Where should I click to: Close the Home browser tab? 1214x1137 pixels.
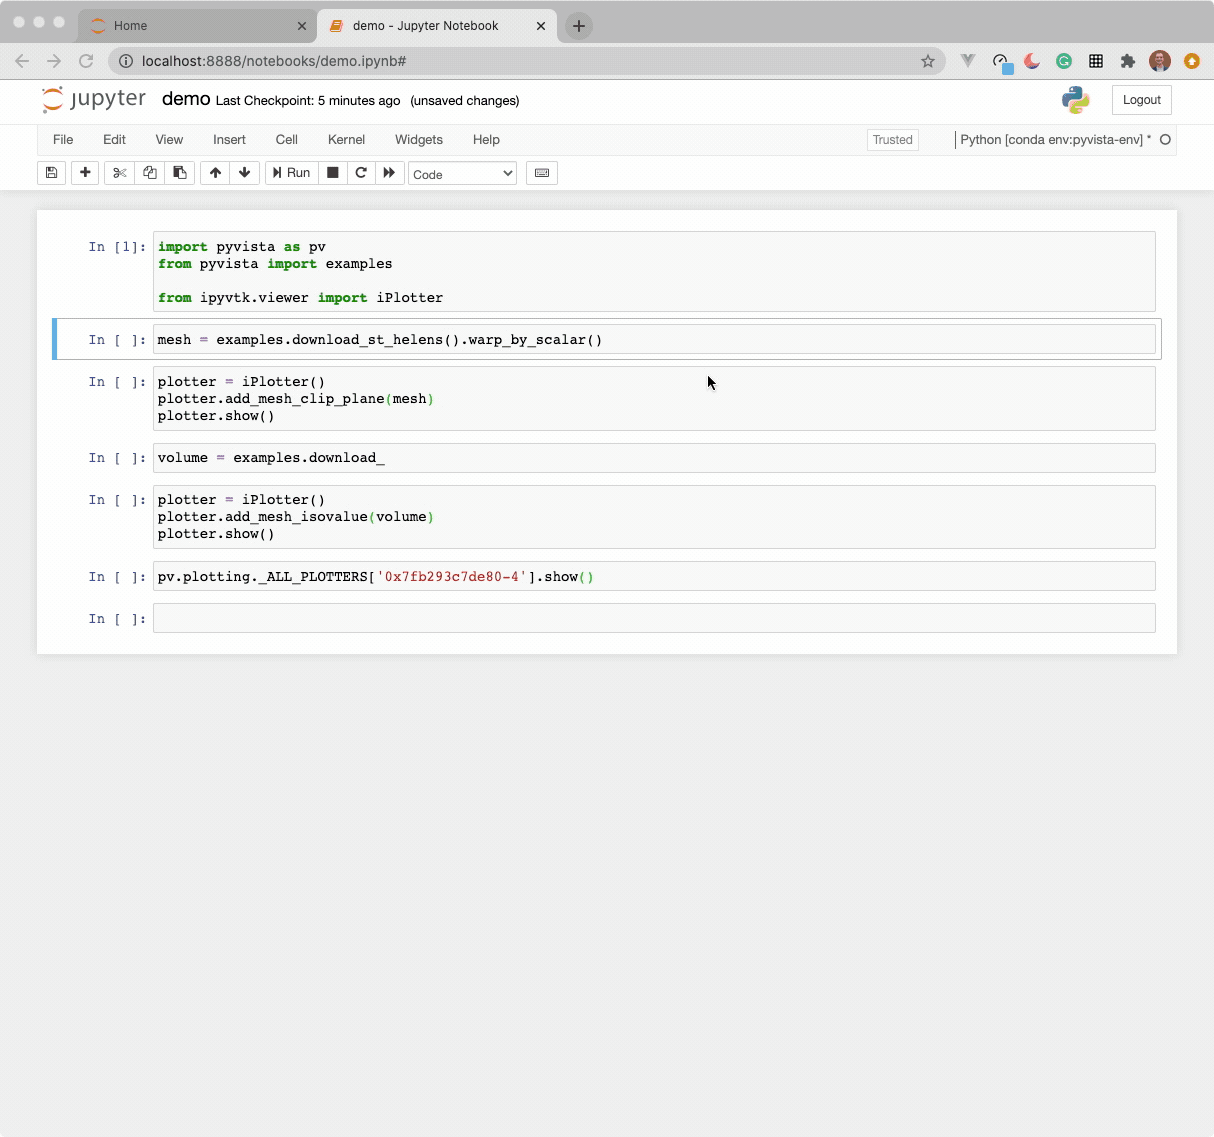pyautogui.click(x=302, y=26)
